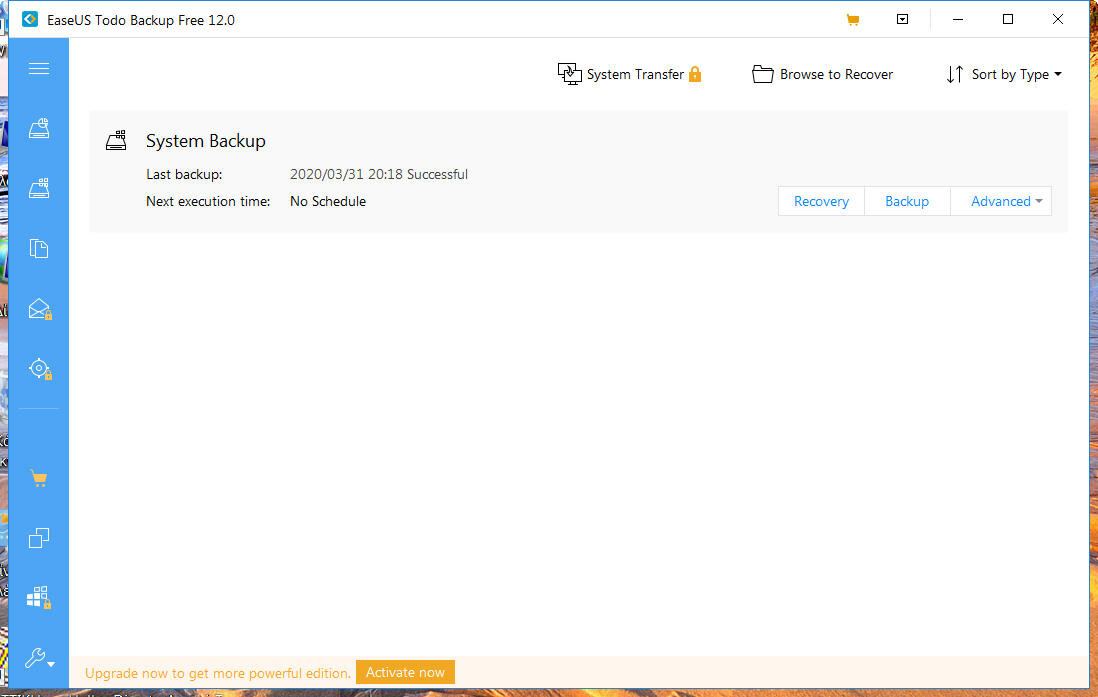1098x697 pixels.
Task: Open File Backup sidebar icon
Action: tap(39, 249)
